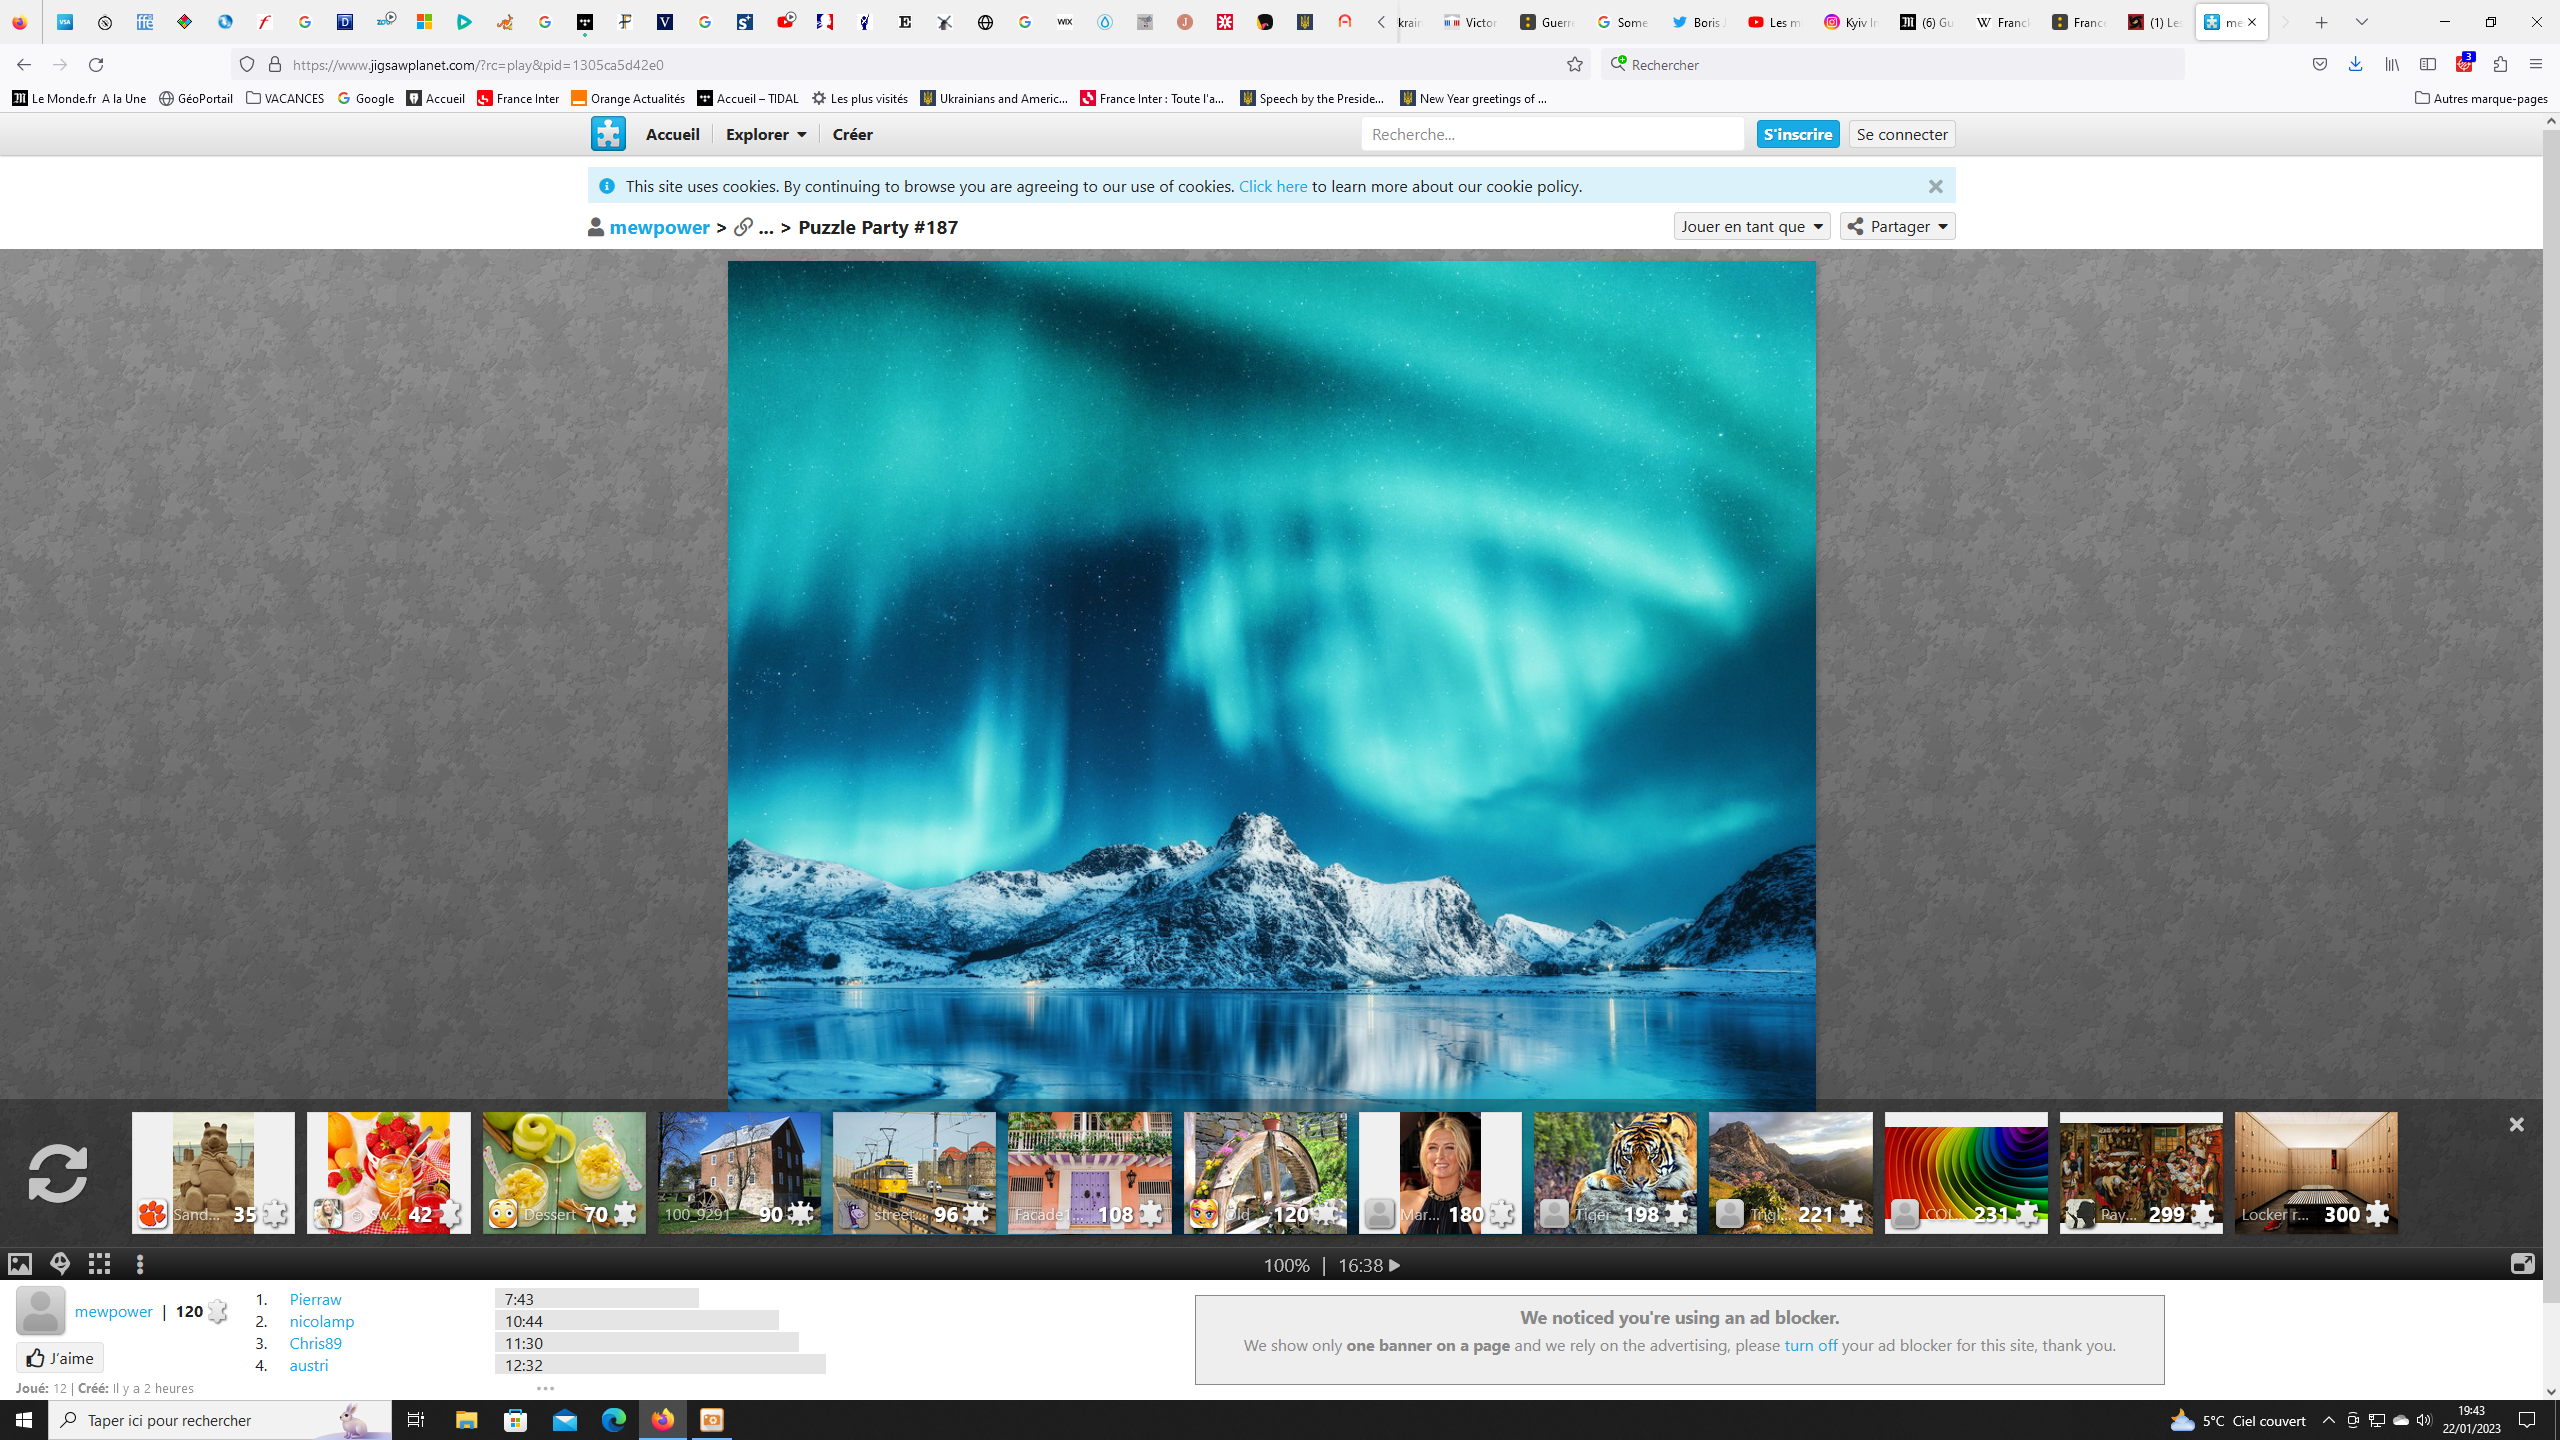
Task: Click the arrange pieces grid icon
Action: 99,1264
